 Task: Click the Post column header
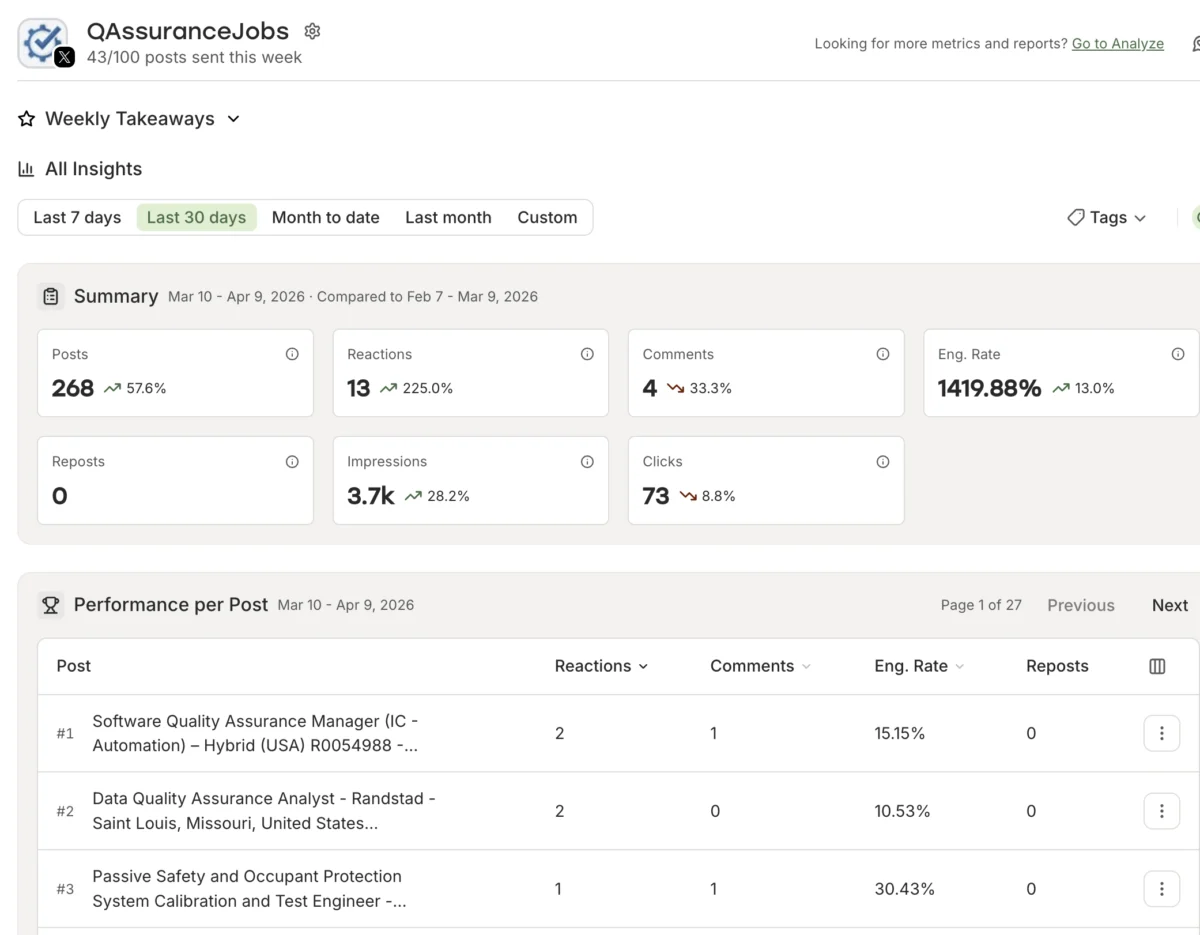(74, 666)
